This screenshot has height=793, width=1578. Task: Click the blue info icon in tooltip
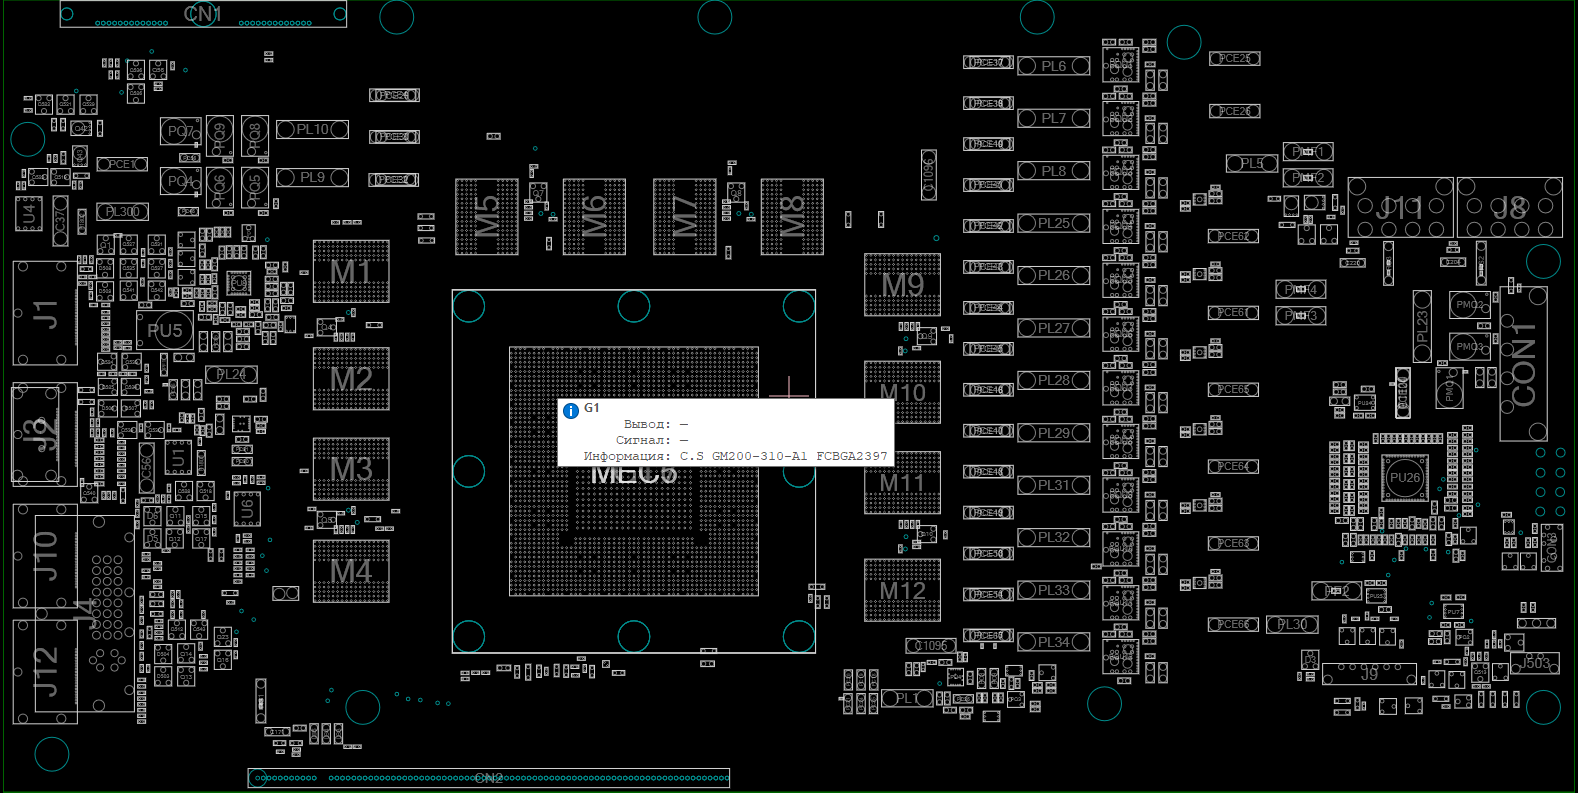pos(571,411)
